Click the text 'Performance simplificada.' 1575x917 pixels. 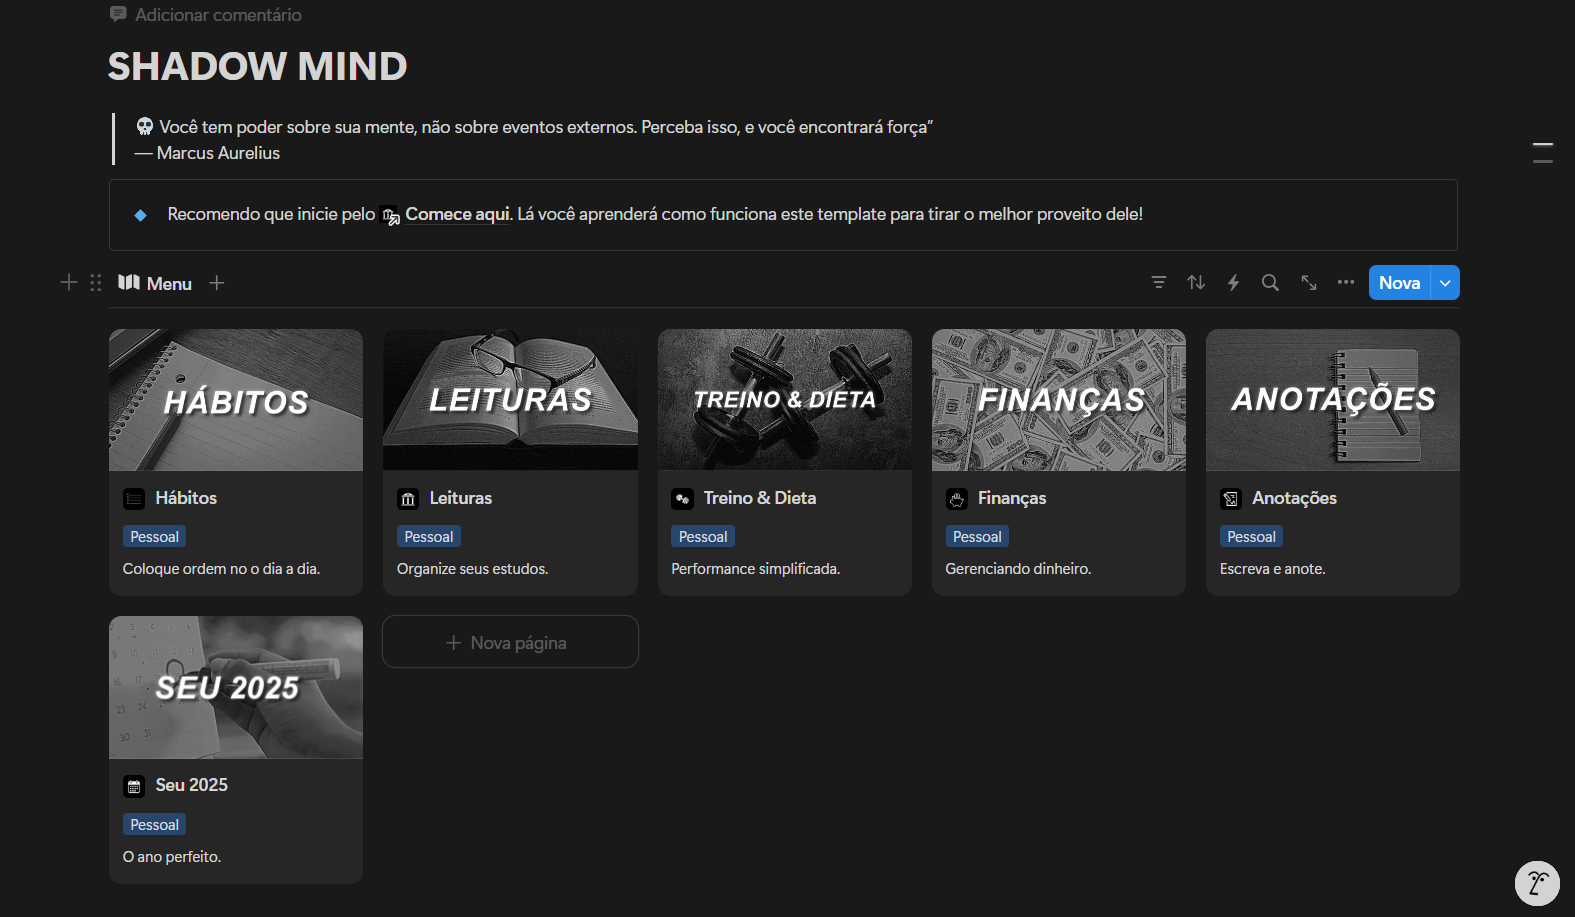coord(755,569)
